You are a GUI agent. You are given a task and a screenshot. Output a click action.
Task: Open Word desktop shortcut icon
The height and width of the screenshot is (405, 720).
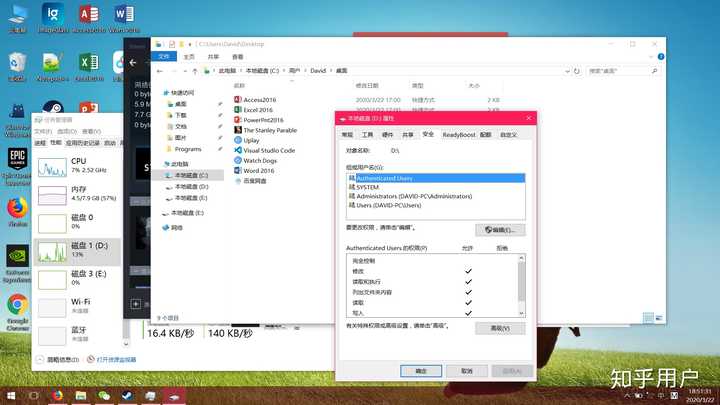tap(124, 18)
